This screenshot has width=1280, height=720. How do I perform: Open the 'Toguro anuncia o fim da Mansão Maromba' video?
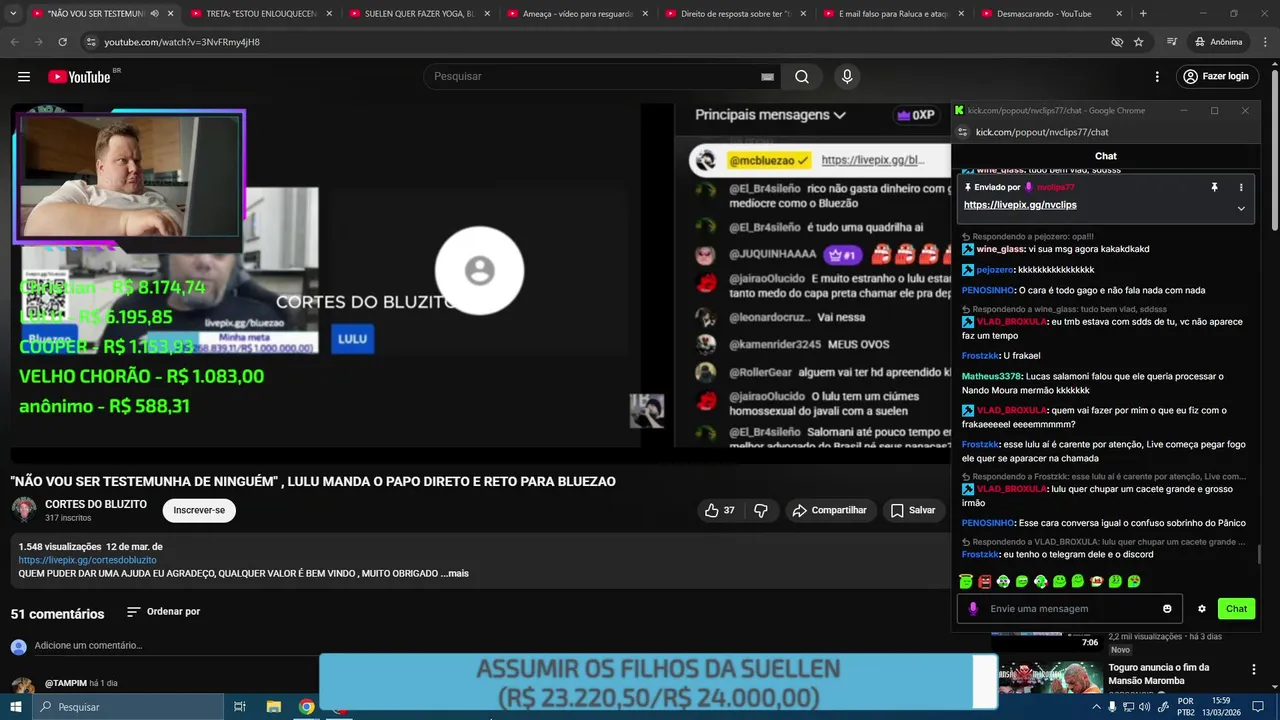[x=1158, y=674]
